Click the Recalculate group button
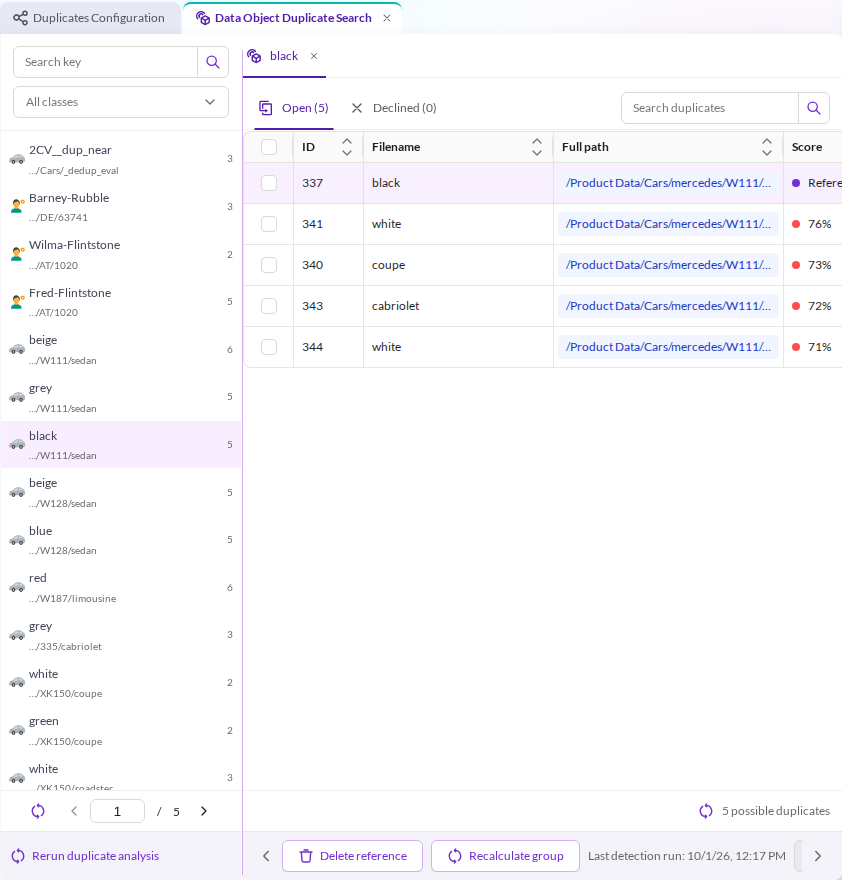This screenshot has width=842, height=880. pos(505,856)
